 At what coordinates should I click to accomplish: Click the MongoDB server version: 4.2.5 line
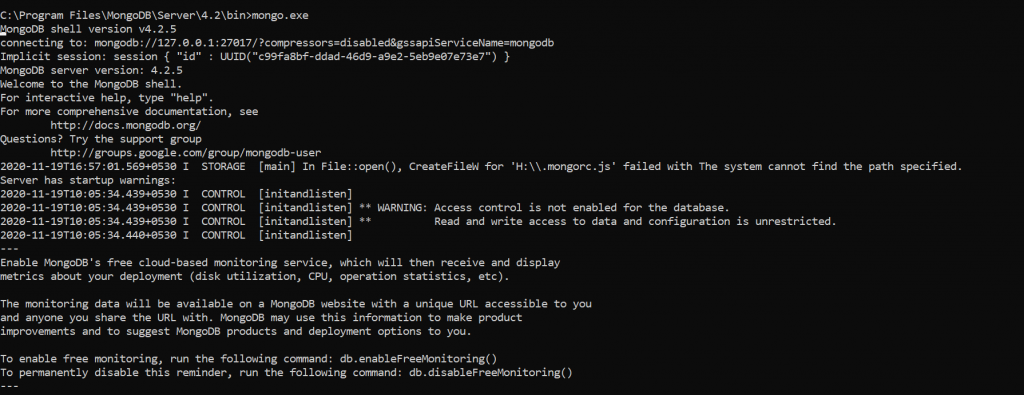[x=91, y=71]
